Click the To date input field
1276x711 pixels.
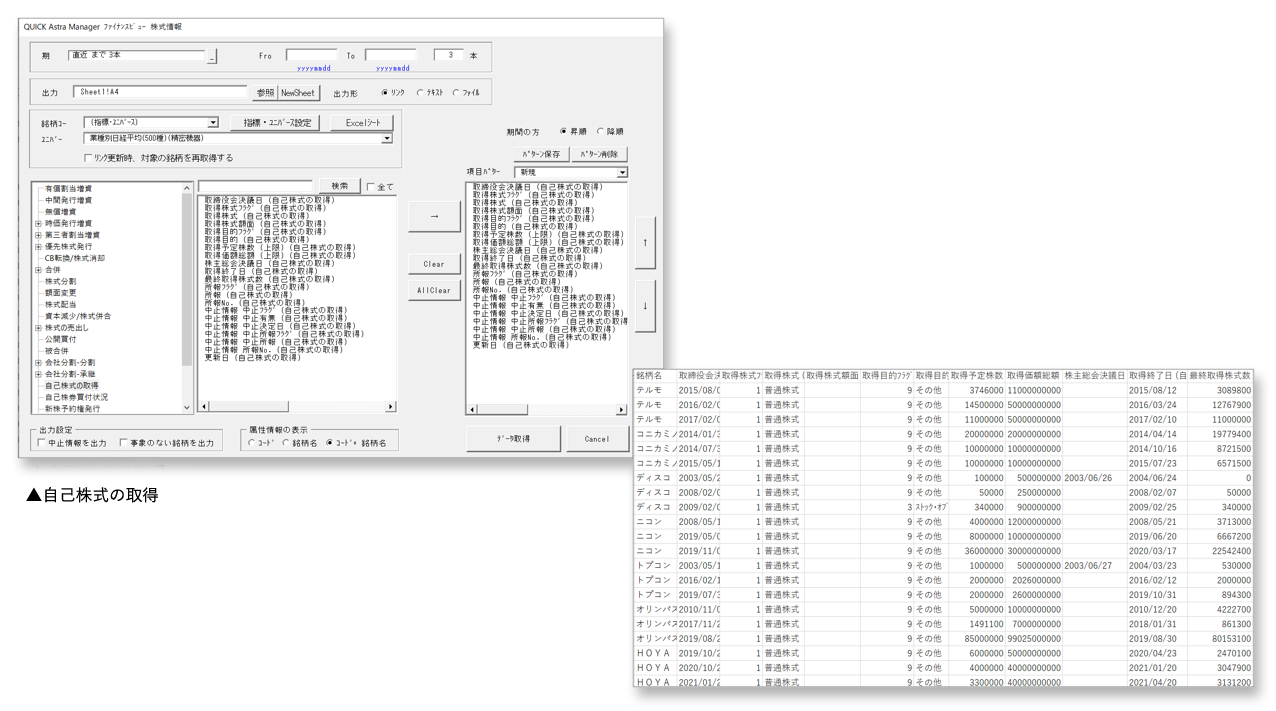[390, 56]
